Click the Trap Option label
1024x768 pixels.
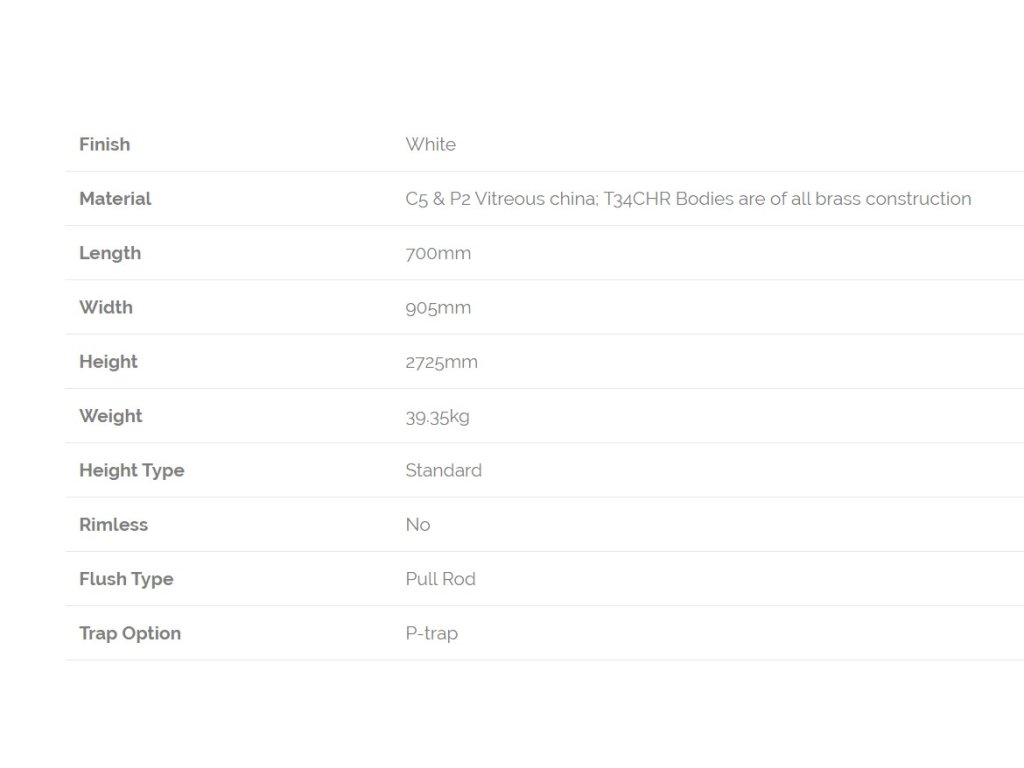[130, 633]
